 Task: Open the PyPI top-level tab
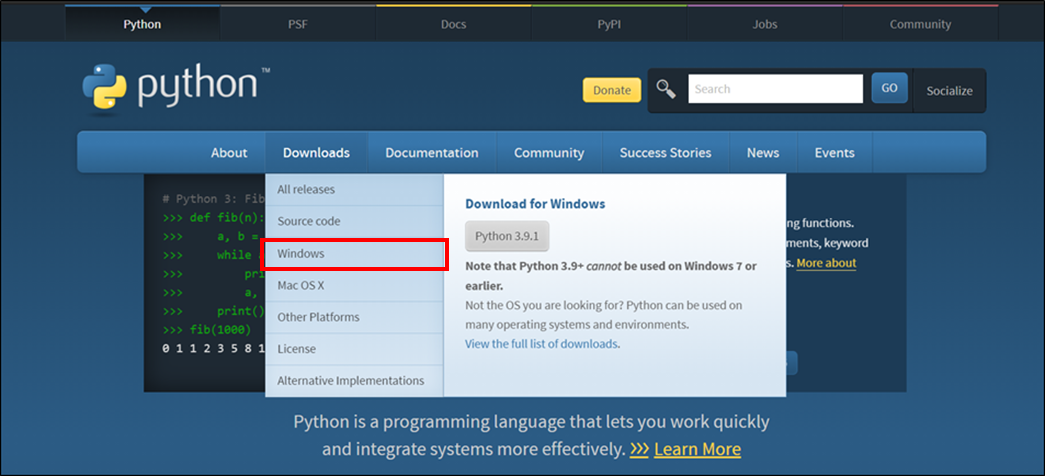pyautogui.click(x=609, y=24)
